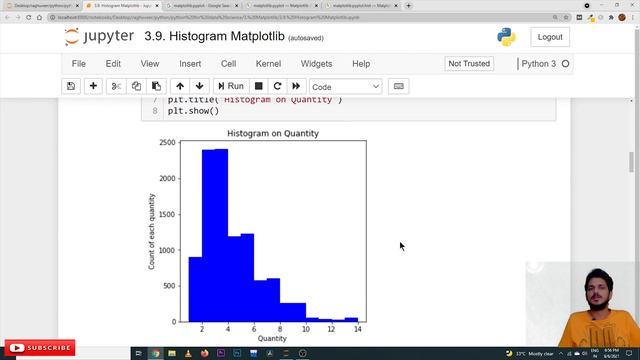This screenshot has height=360, width=640.
Task: Click the Not Trusted button
Action: click(x=469, y=64)
